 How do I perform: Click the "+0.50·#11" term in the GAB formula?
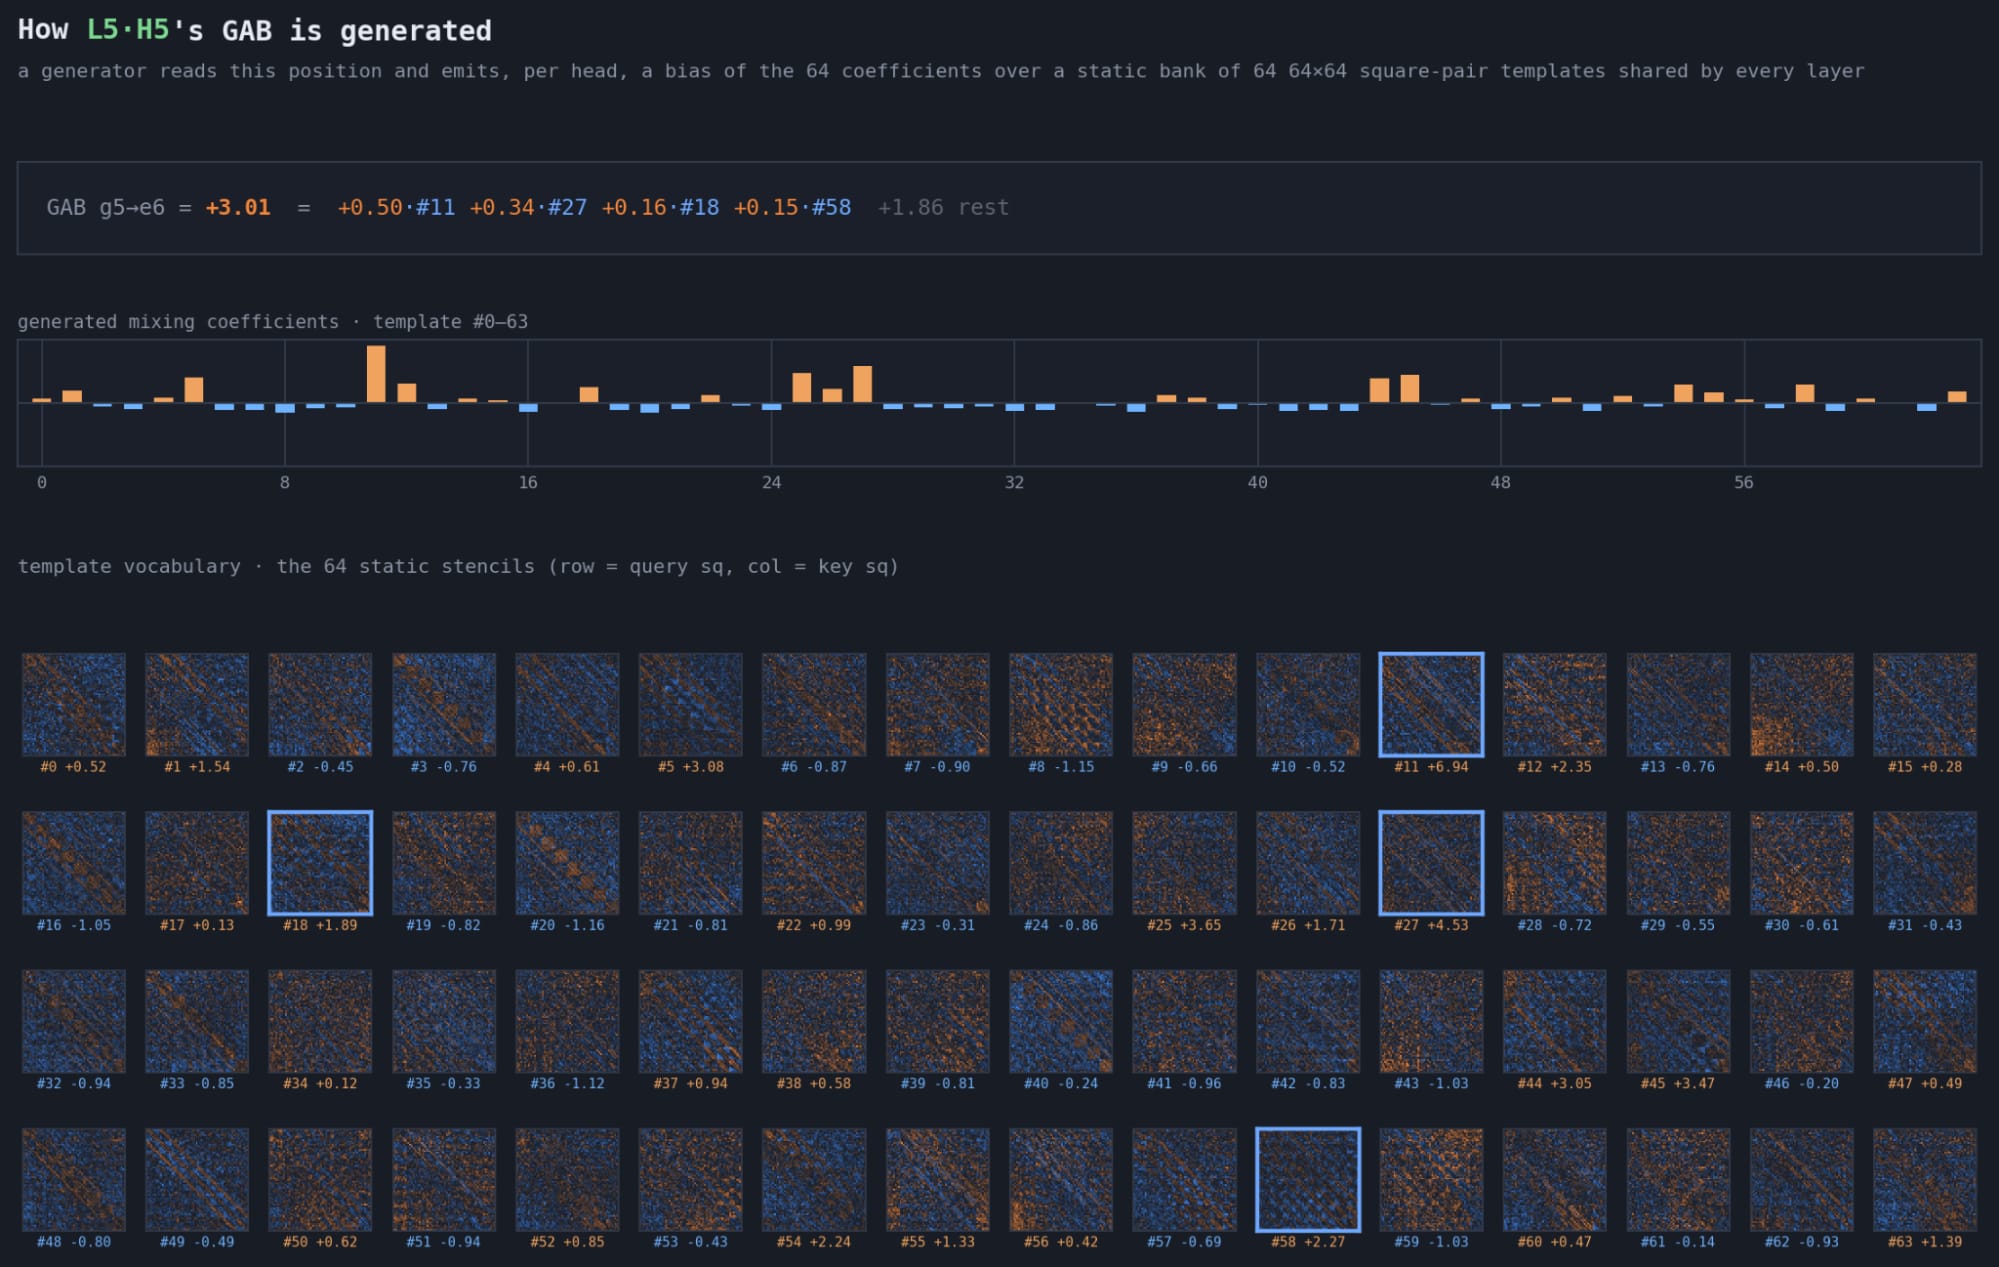point(396,208)
